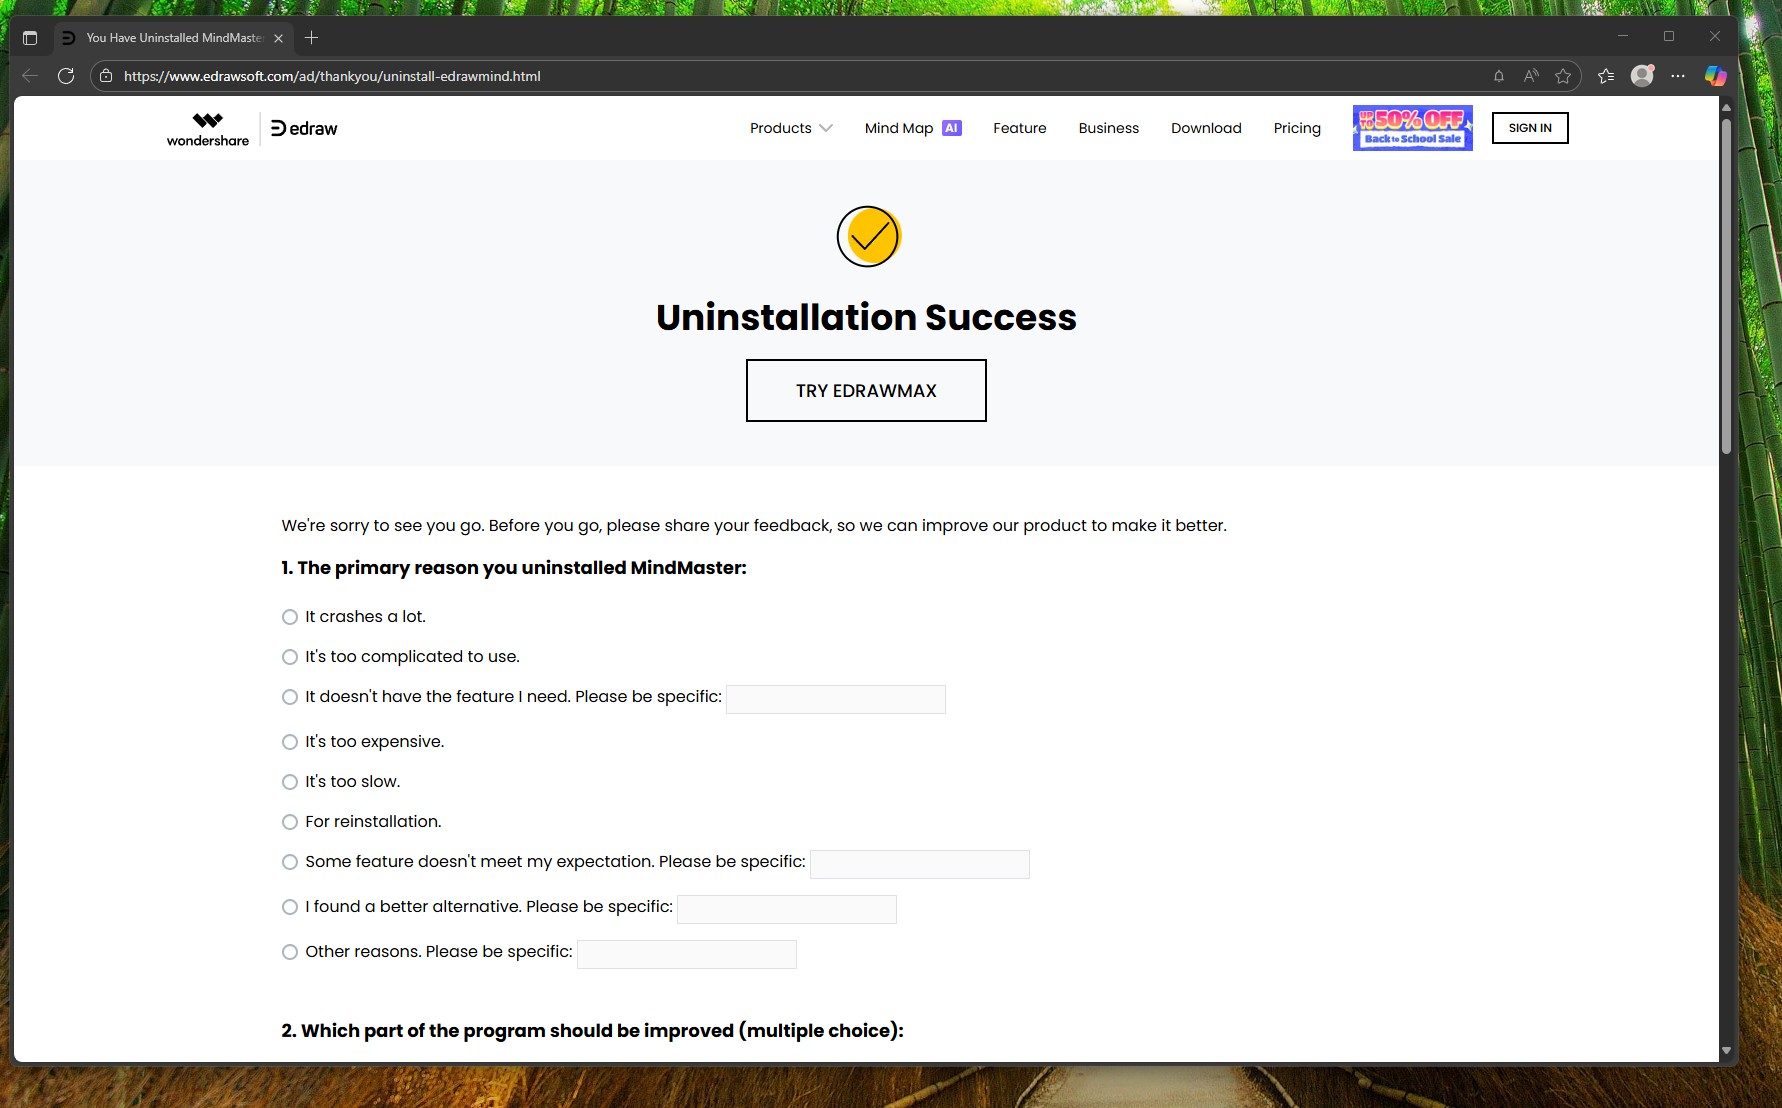Image resolution: width=1782 pixels, height=1108 pixels.
Task: Click the Edraw logo
Action: click(x=304, y=129)
